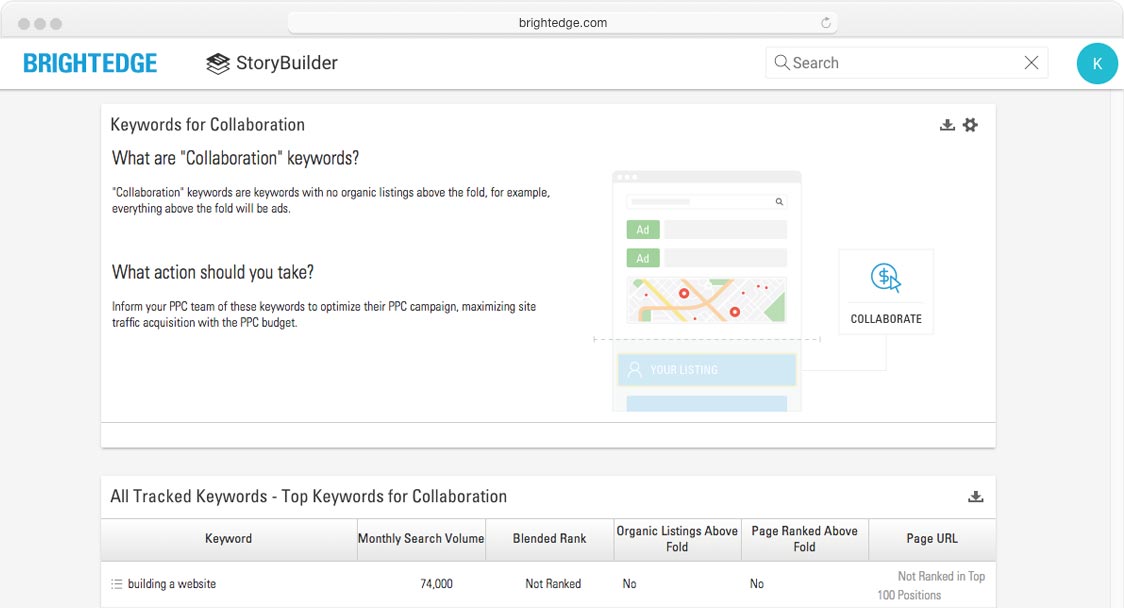Clear search with the X icon
This screenshot has height=608, width=1124.
click(1031, 63)
